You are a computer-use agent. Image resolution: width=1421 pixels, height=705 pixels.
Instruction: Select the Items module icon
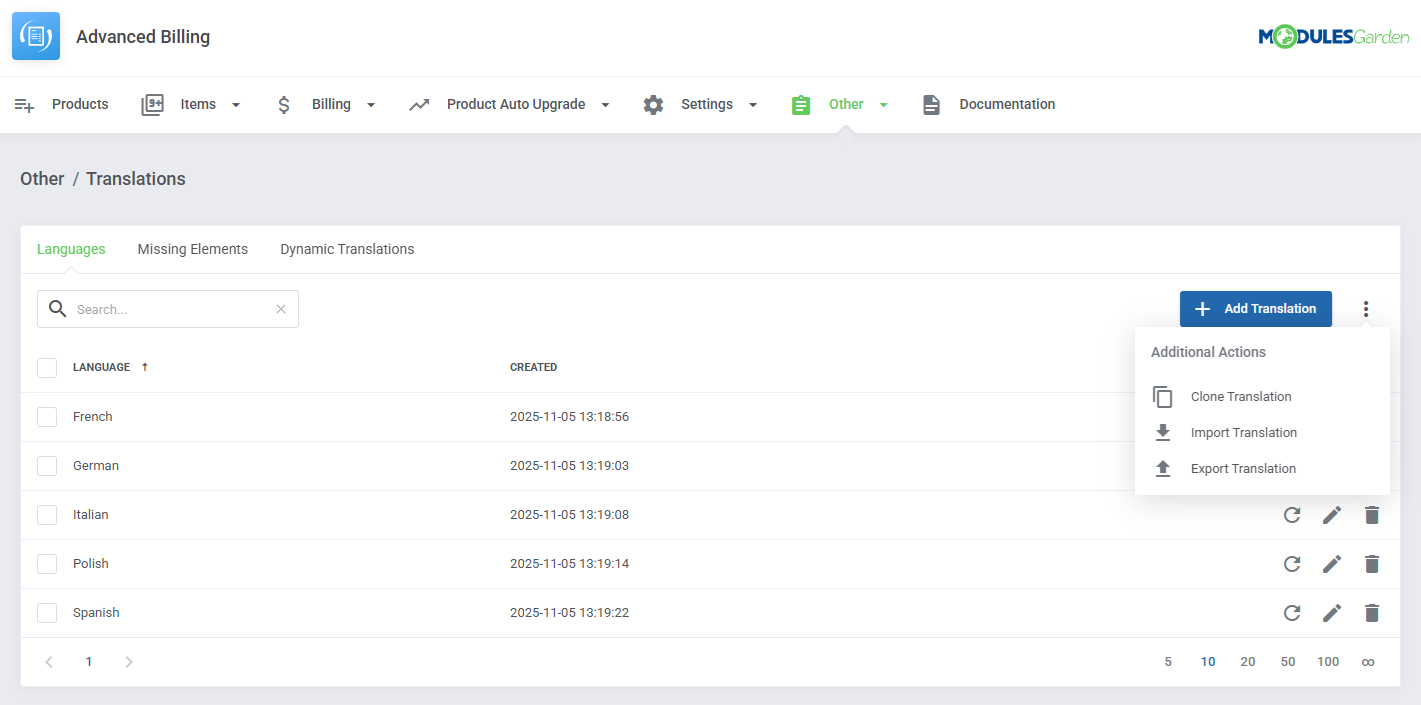(x=152, y=104)
